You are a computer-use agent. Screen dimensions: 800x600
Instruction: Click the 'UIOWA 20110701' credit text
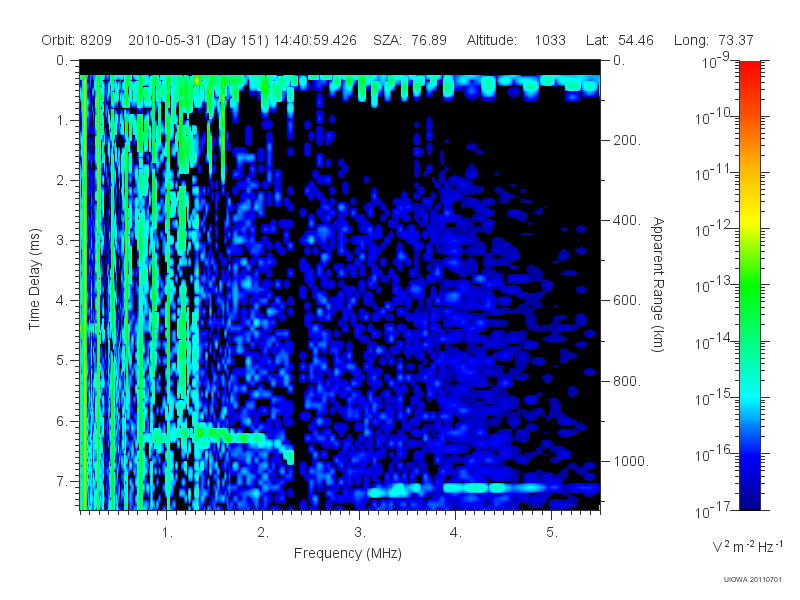(x=752, y=579)
